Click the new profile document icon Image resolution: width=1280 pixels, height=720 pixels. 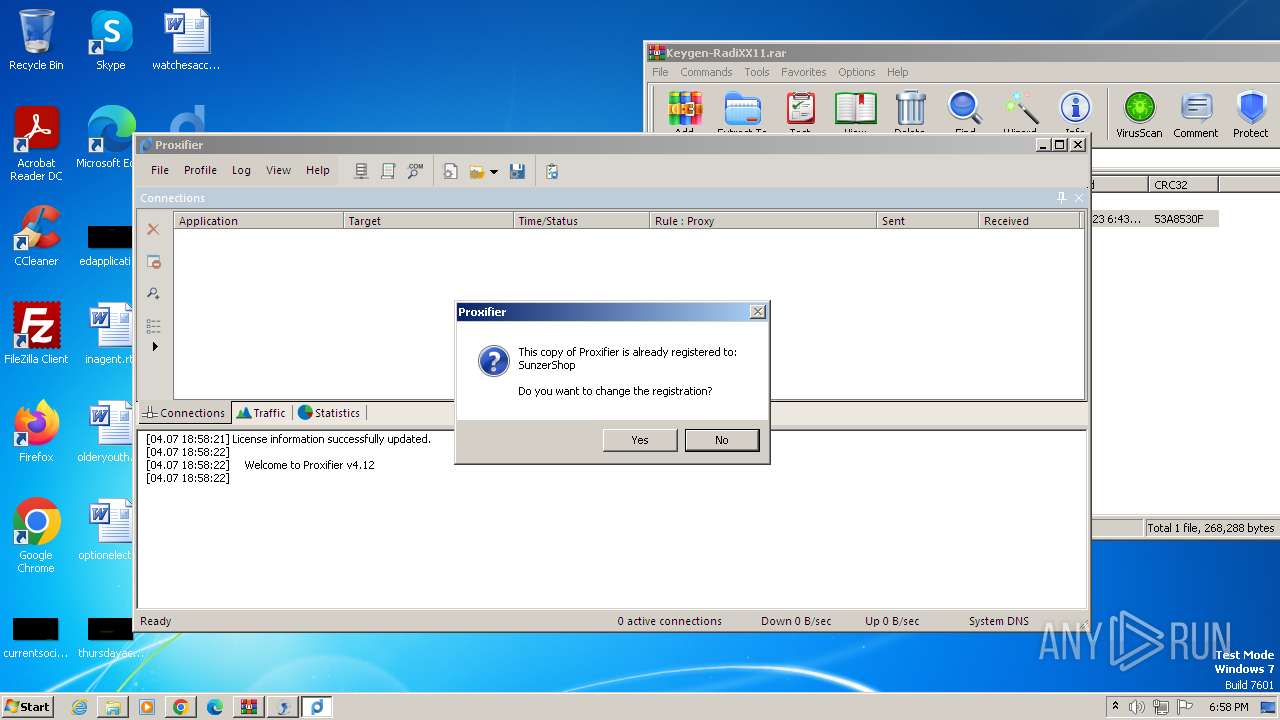[451, 171]
